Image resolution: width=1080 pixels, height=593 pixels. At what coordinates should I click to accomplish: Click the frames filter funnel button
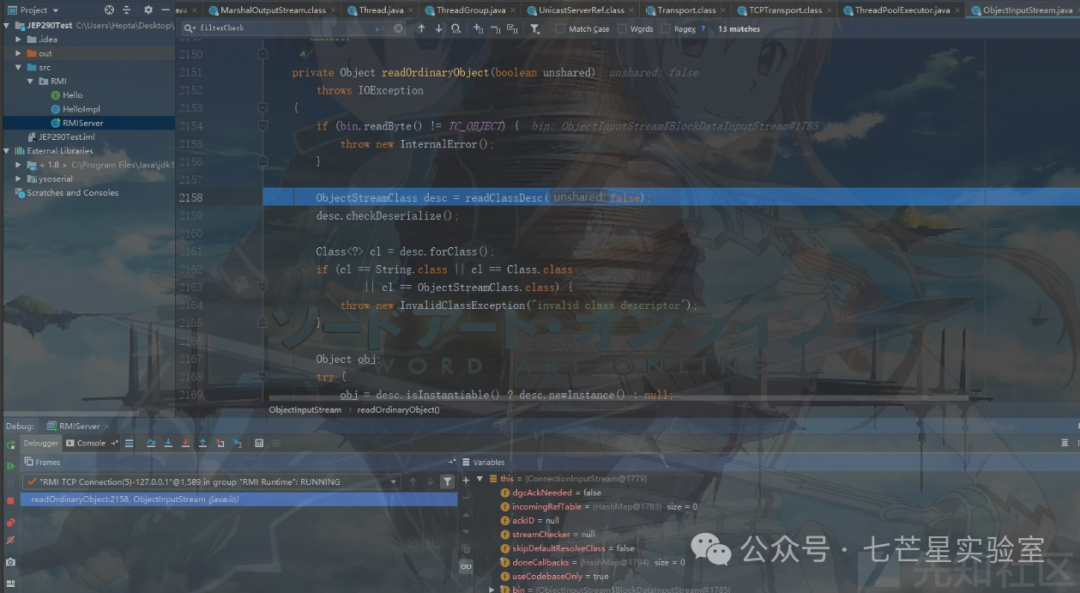coord(448,481)
